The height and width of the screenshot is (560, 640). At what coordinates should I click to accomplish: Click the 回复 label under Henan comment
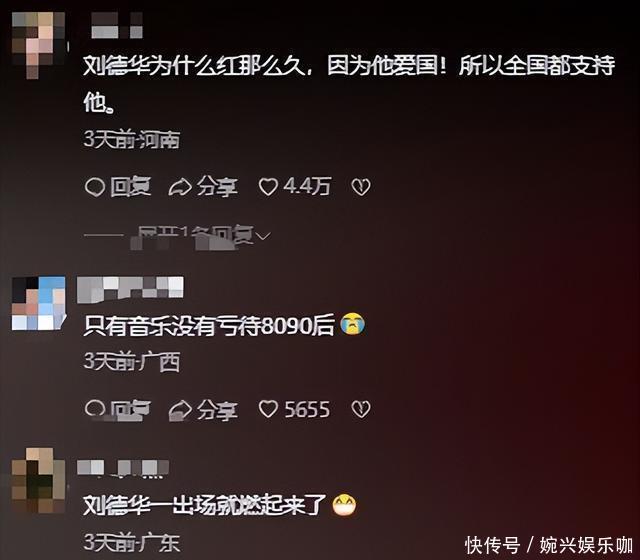[130, 187]
